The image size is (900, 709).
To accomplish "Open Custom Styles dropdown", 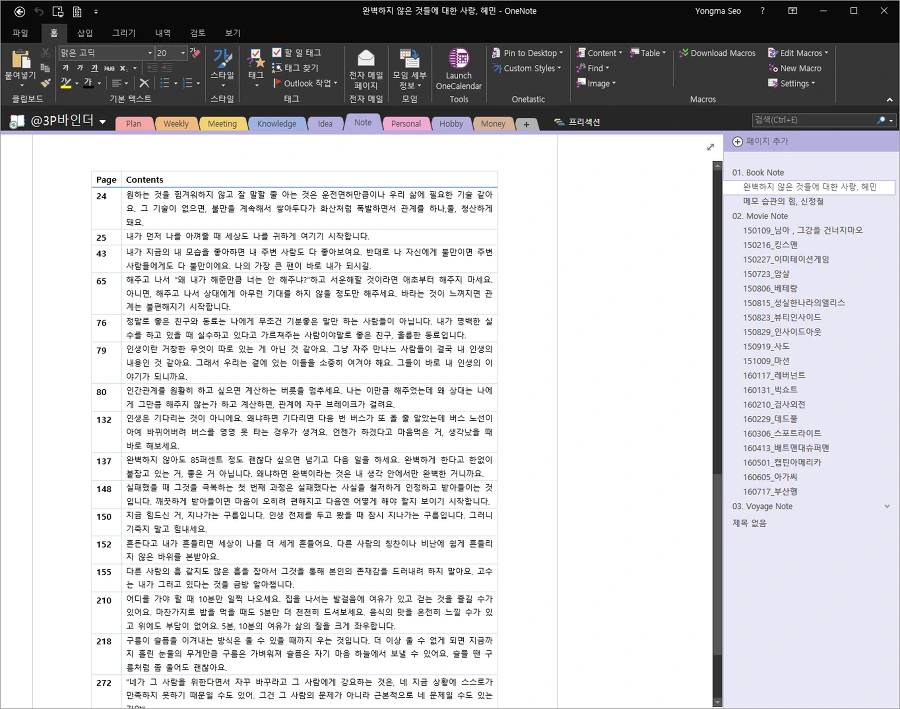I will coord(526,68).
